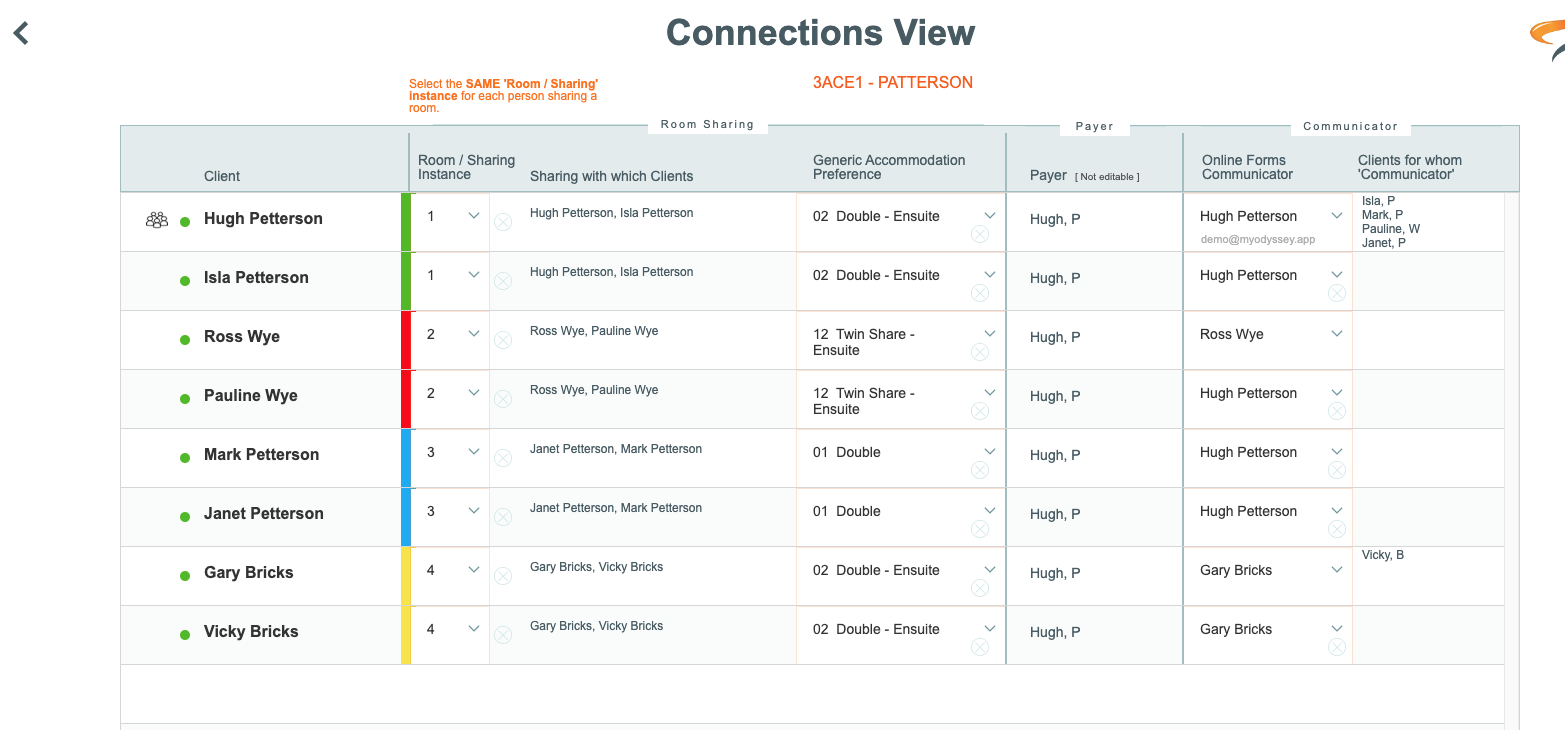Select client name Pauline Wye
Viewport: 1565px width, 730px height.
(x=251, y=396)
